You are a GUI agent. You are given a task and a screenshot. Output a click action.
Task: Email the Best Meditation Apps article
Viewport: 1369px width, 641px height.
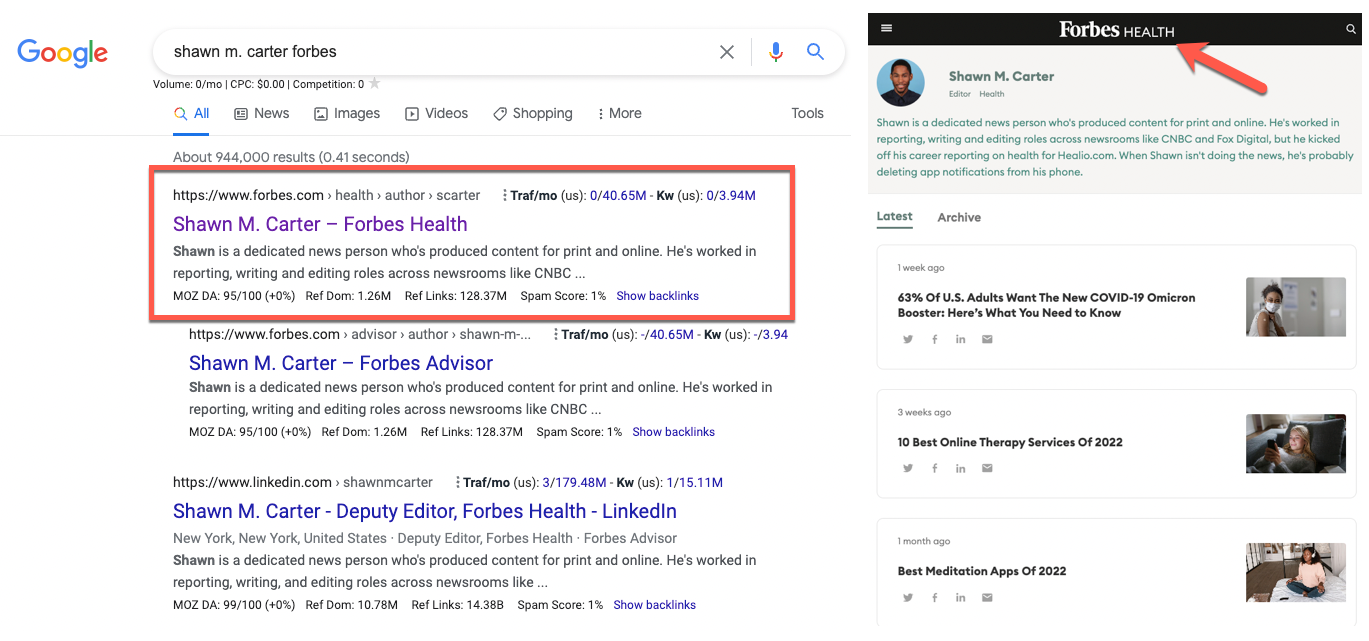987,598
